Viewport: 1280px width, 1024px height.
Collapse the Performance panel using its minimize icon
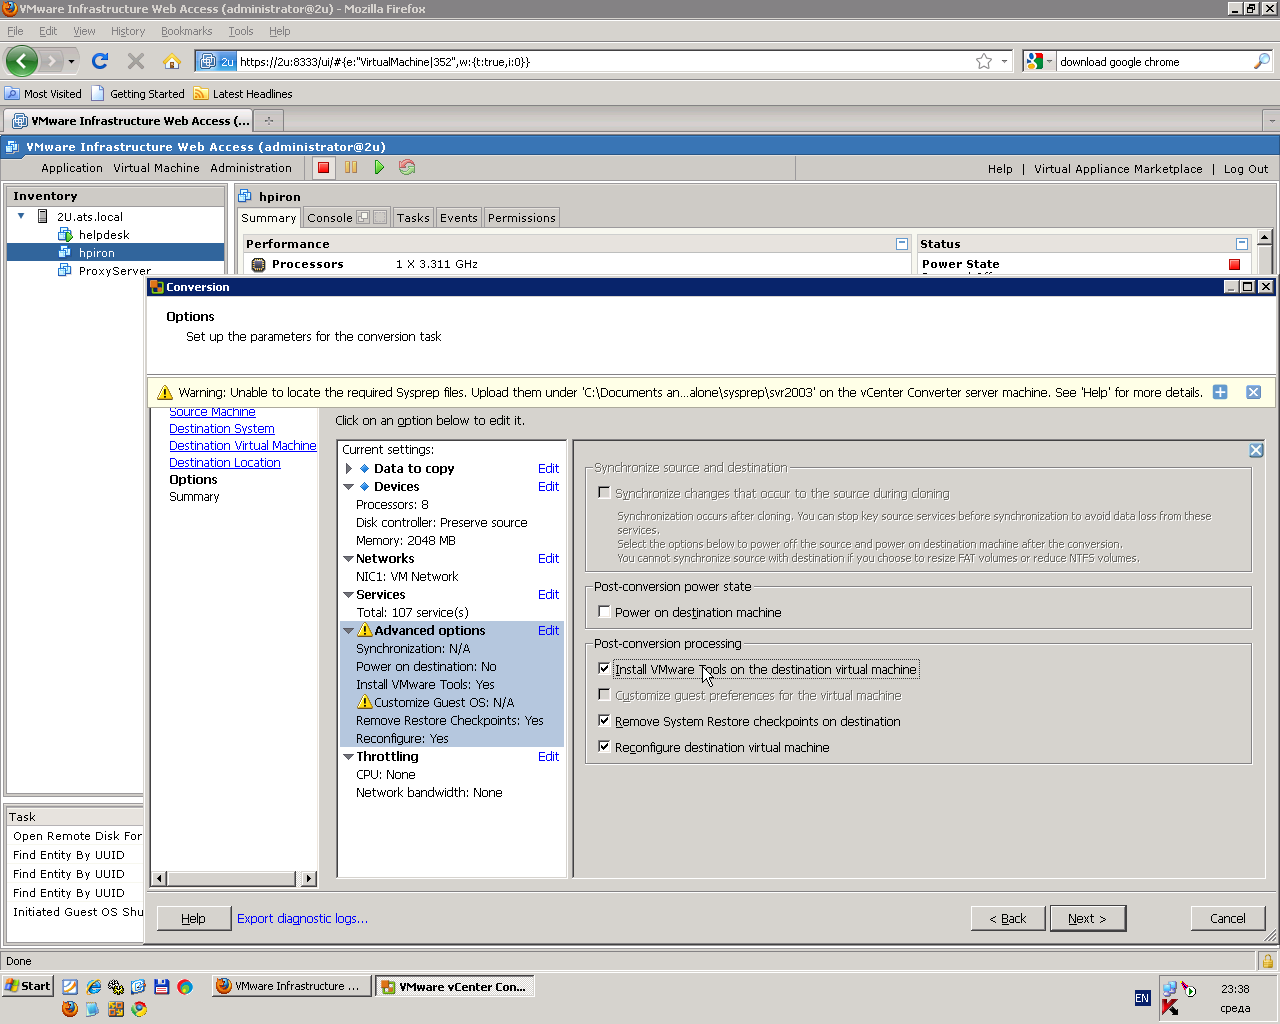coord(902,244)
